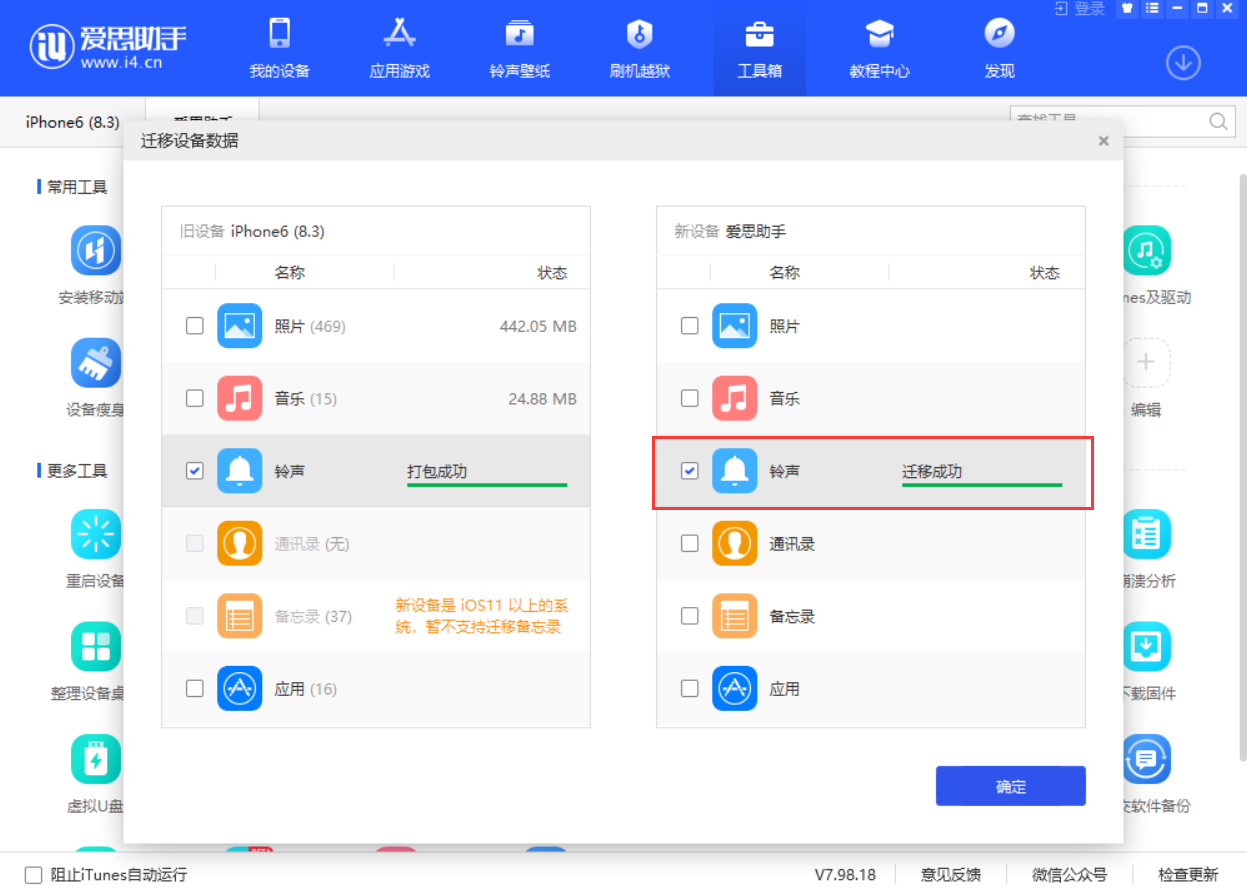Tick the 应用 checkbox on old device
The height and width of the screenshot is (895, 1247).
click(x=195, y=689)
